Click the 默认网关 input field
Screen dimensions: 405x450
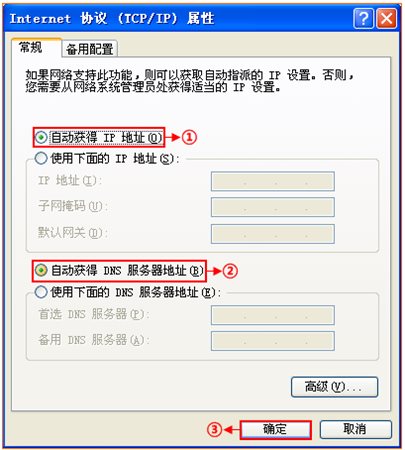[x=273, y=233]
